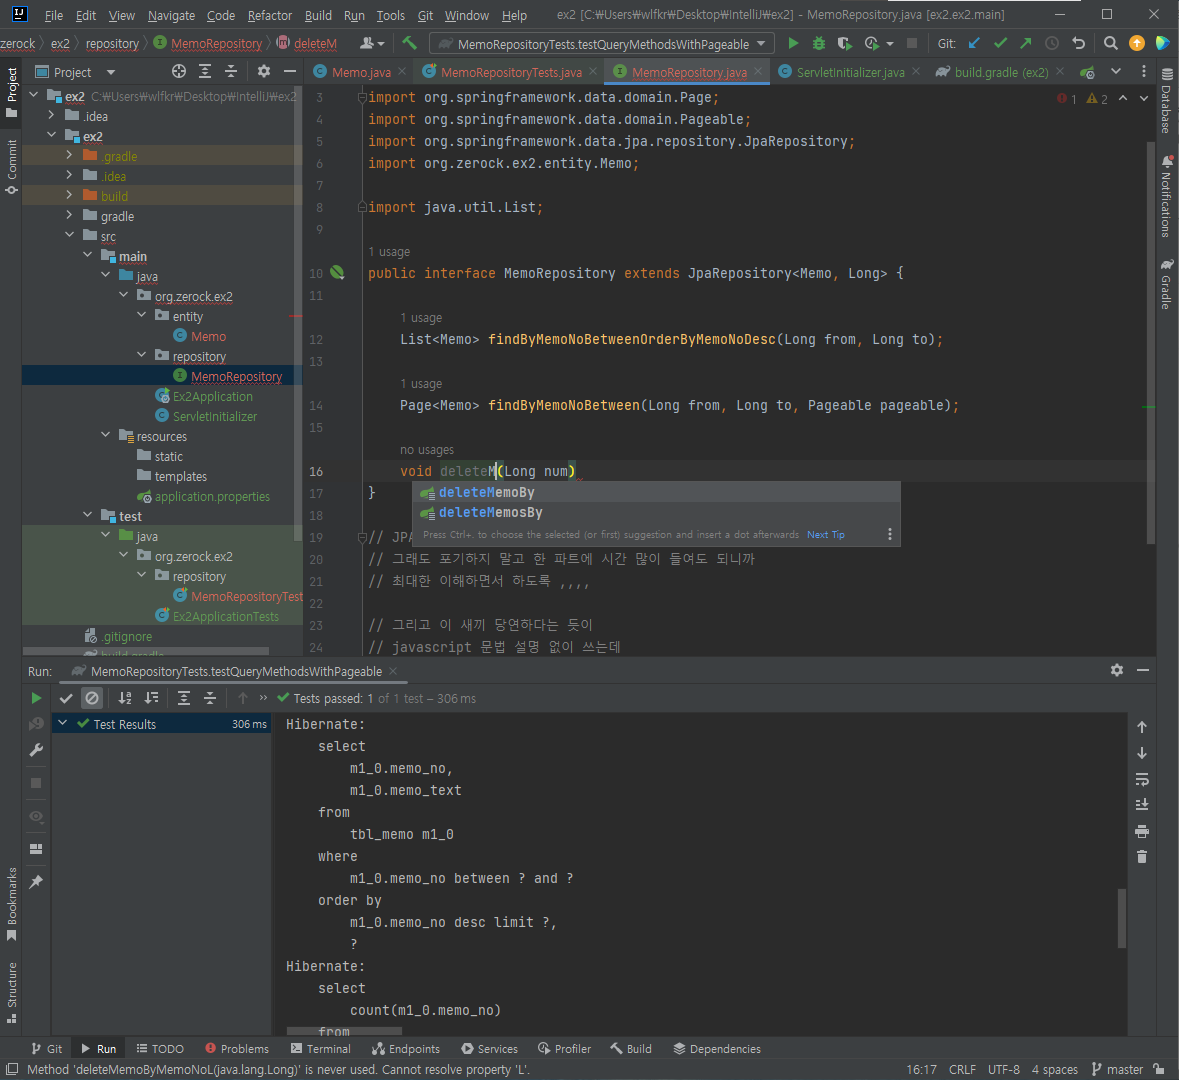The image size is (1179, 1080).
Task: Toggle soft-wrap in the console
Action: (1141, 779)
